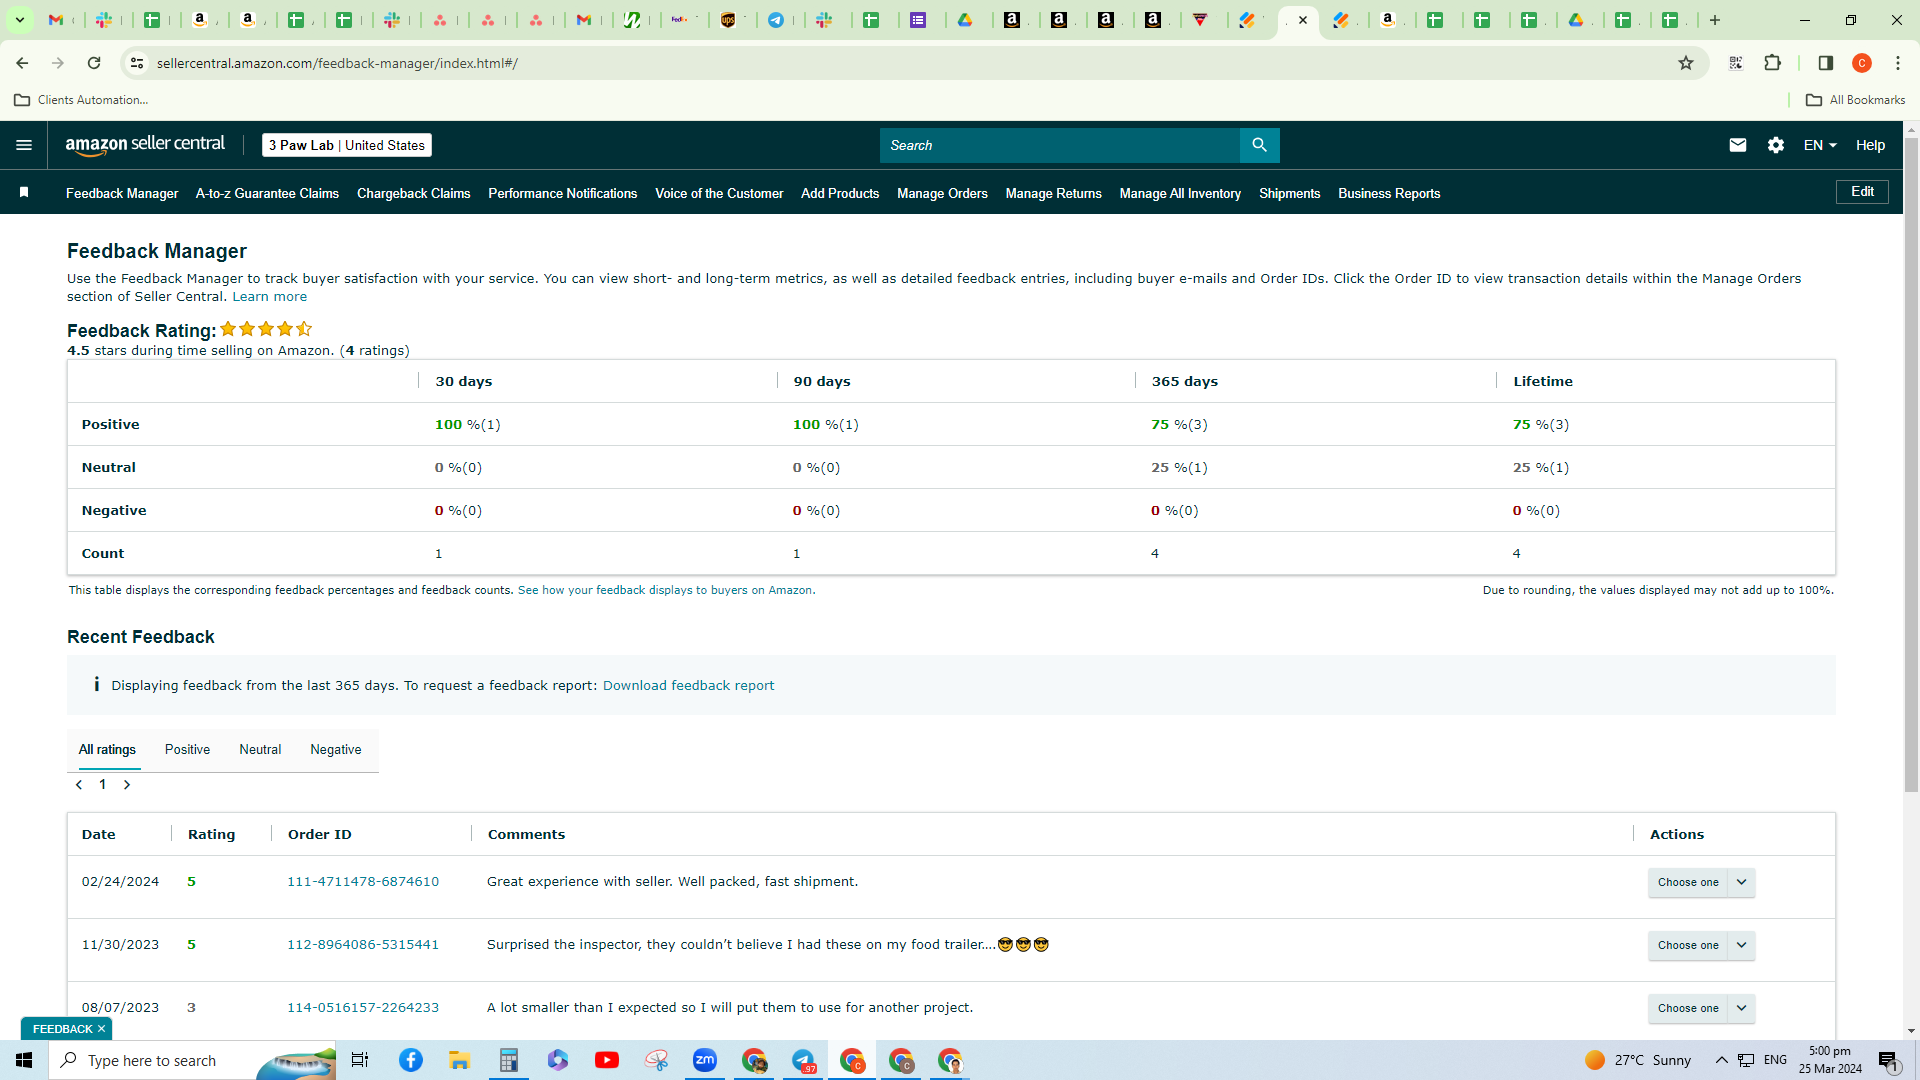Reload the page
Screen dimensions: 1920x1080
coord(94,63)
